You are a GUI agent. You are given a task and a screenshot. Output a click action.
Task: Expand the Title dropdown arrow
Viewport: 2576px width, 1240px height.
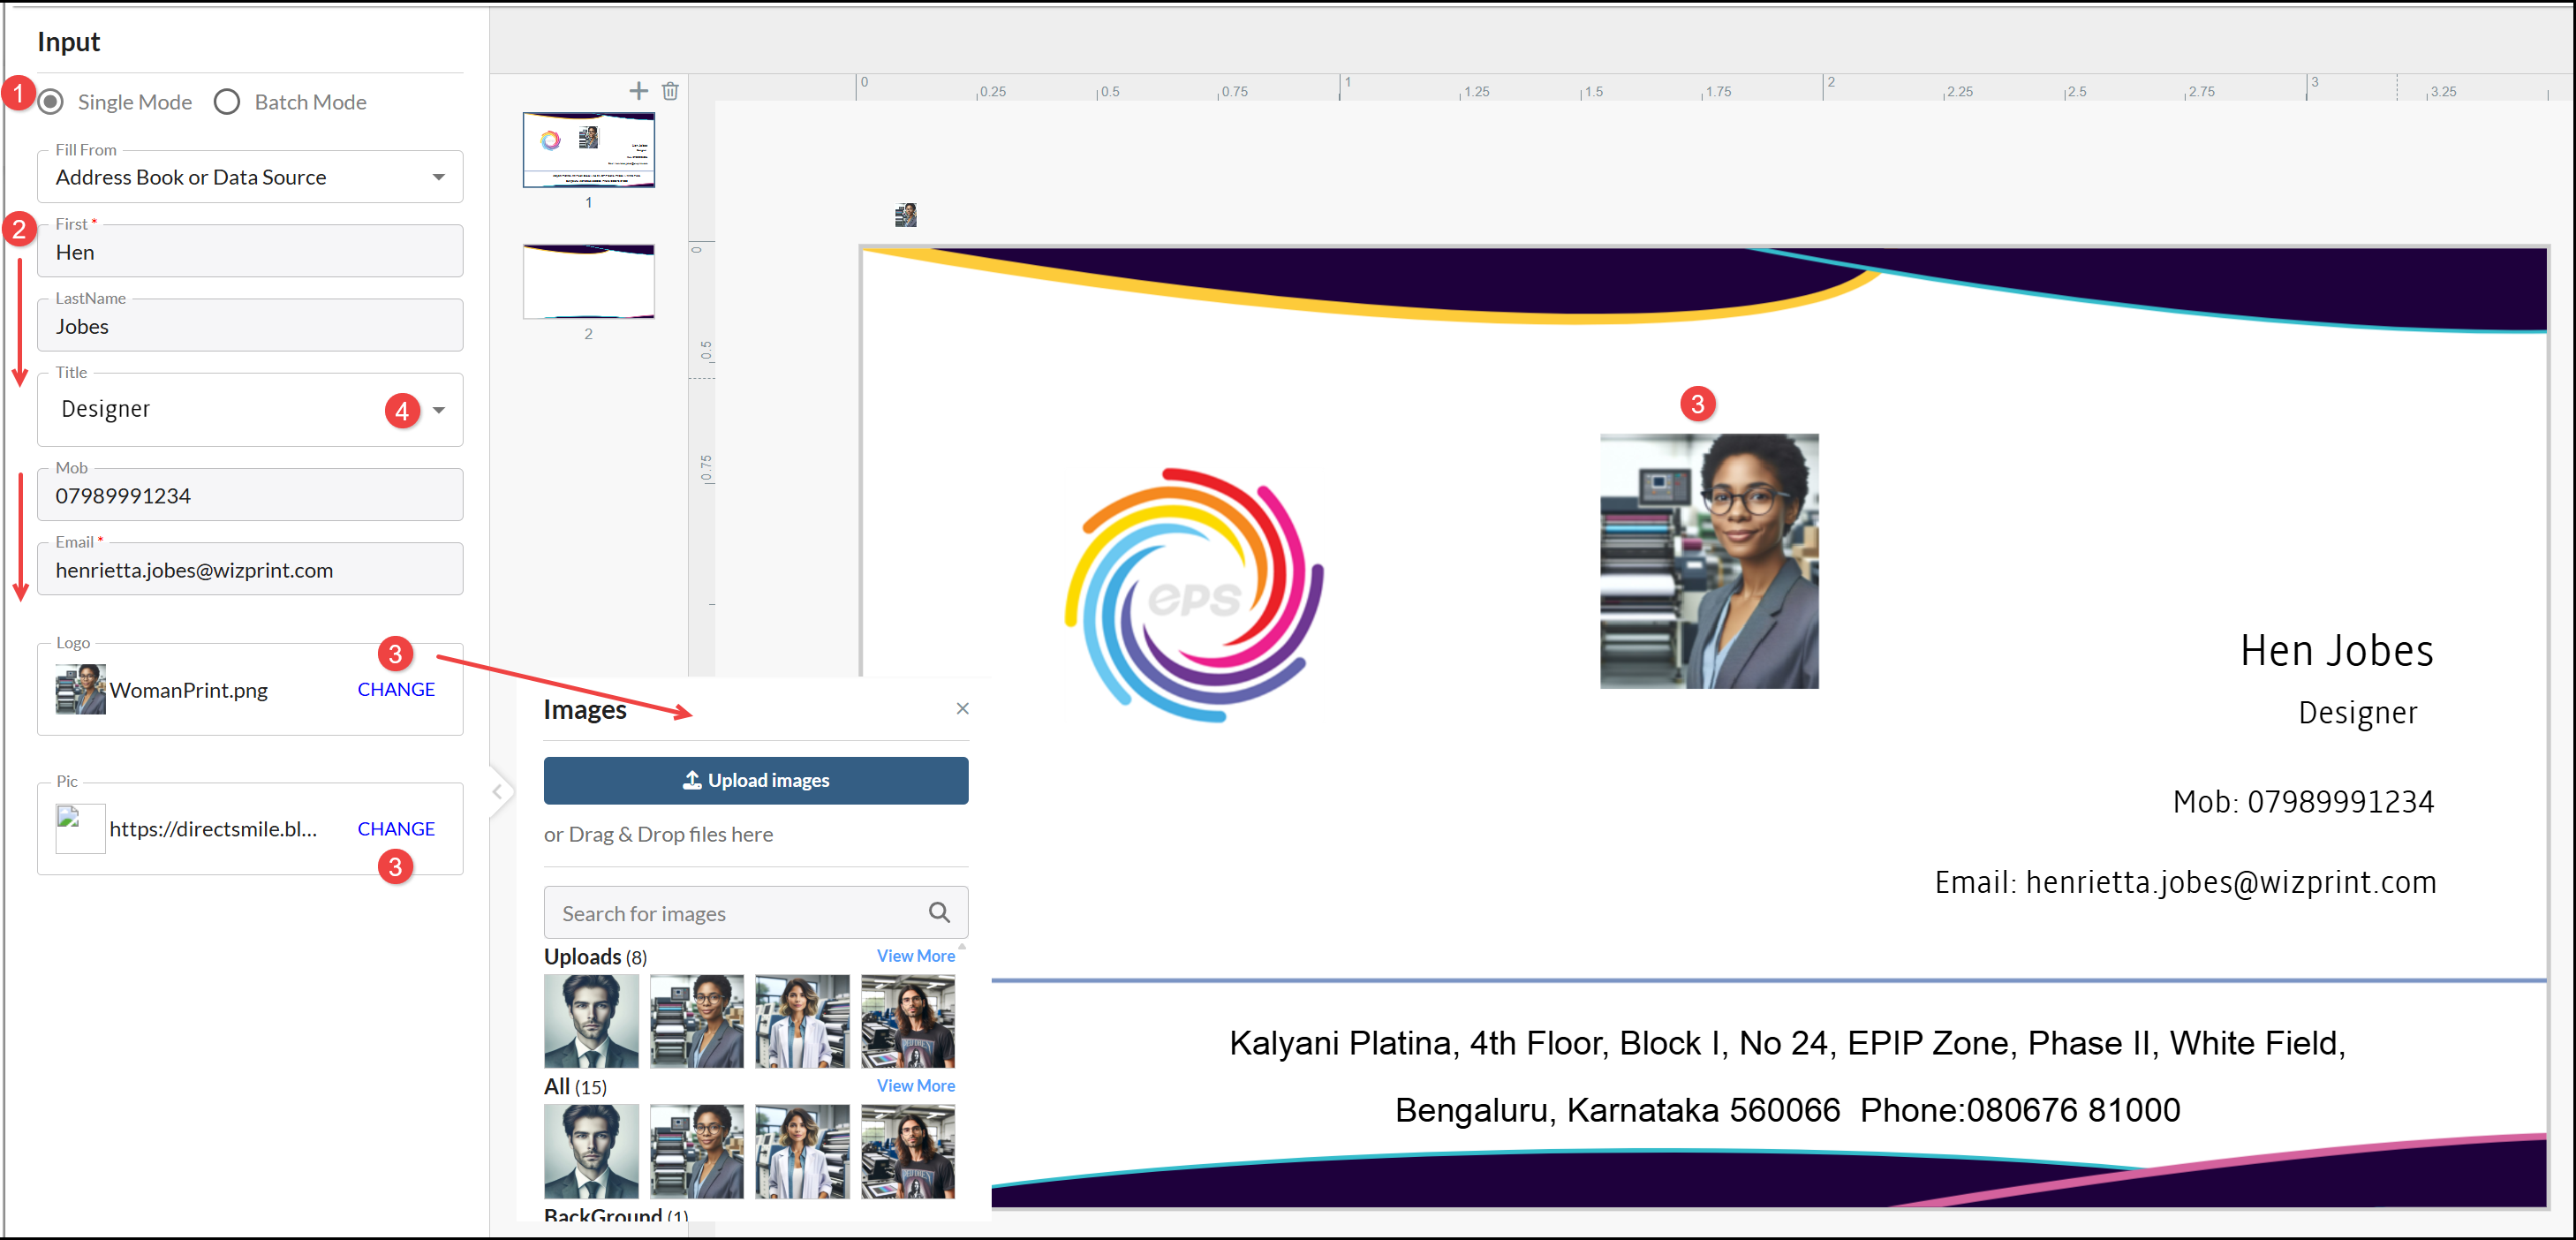point(438,410)
